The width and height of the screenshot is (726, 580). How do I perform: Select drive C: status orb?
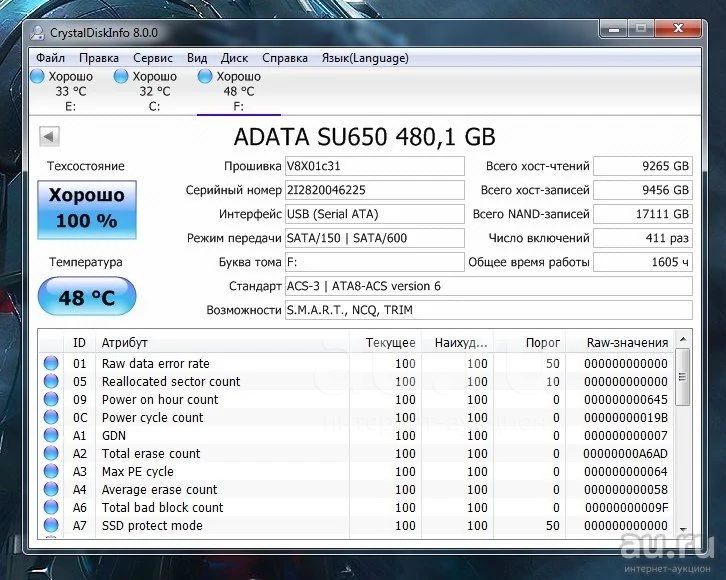coord(122,76)
